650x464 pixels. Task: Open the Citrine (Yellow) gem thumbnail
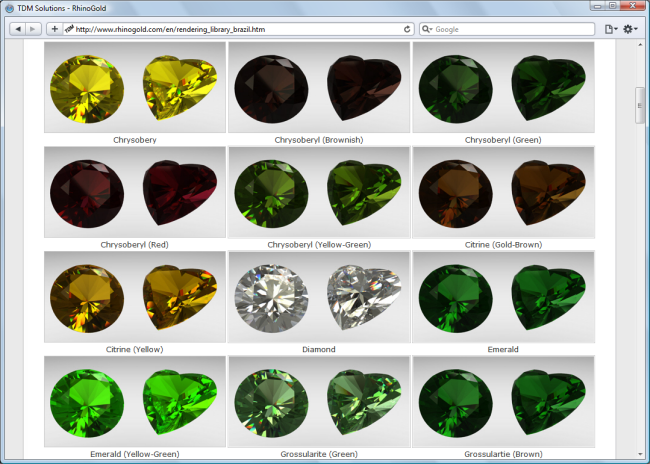[x=135, y=297]
